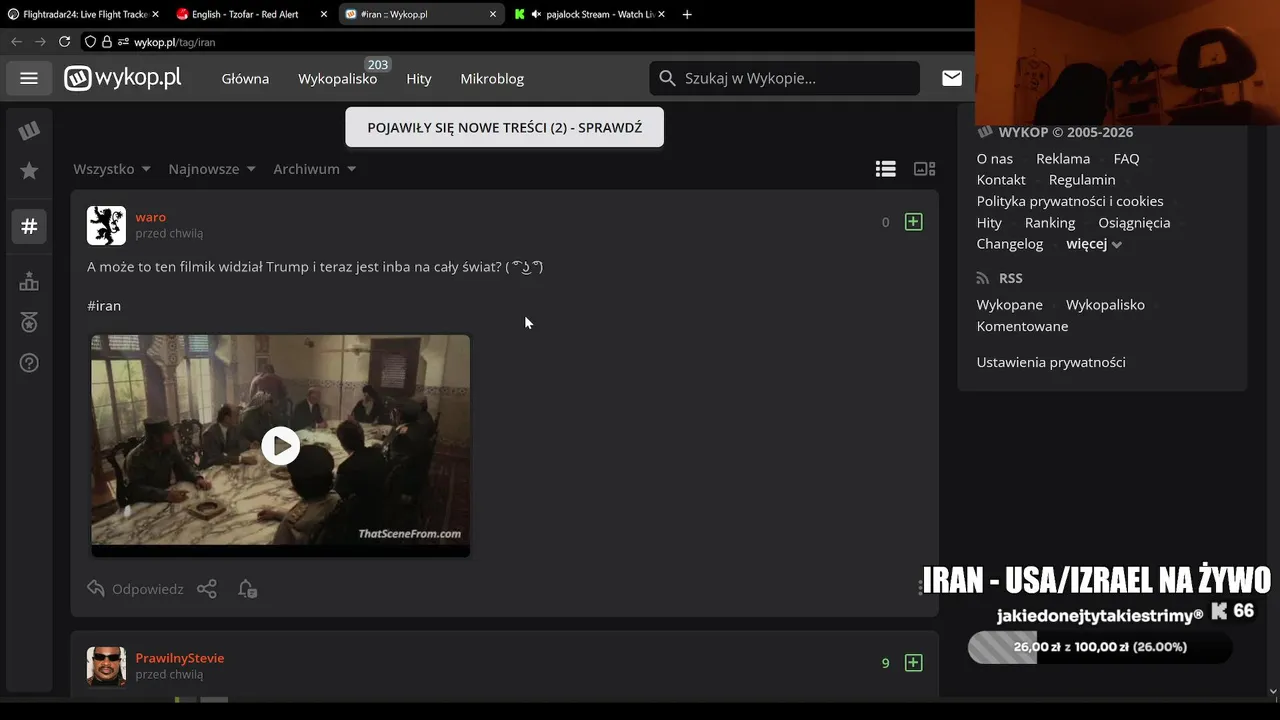The height and width of the screenshot is (720, 1280).
Task: Expand the Archiwum dropdown
Action: click(315, 169)
